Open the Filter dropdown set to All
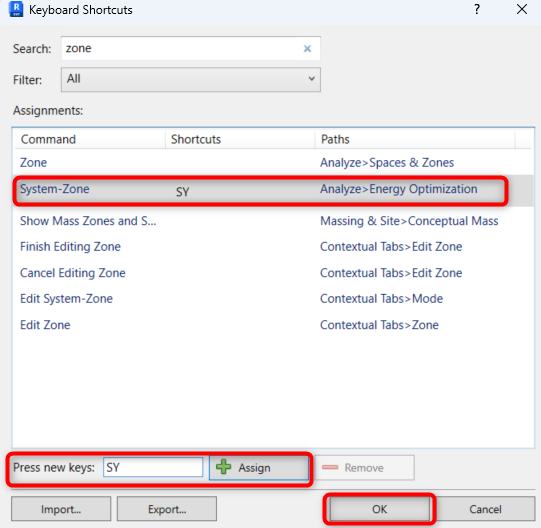 tap(191, 80)
